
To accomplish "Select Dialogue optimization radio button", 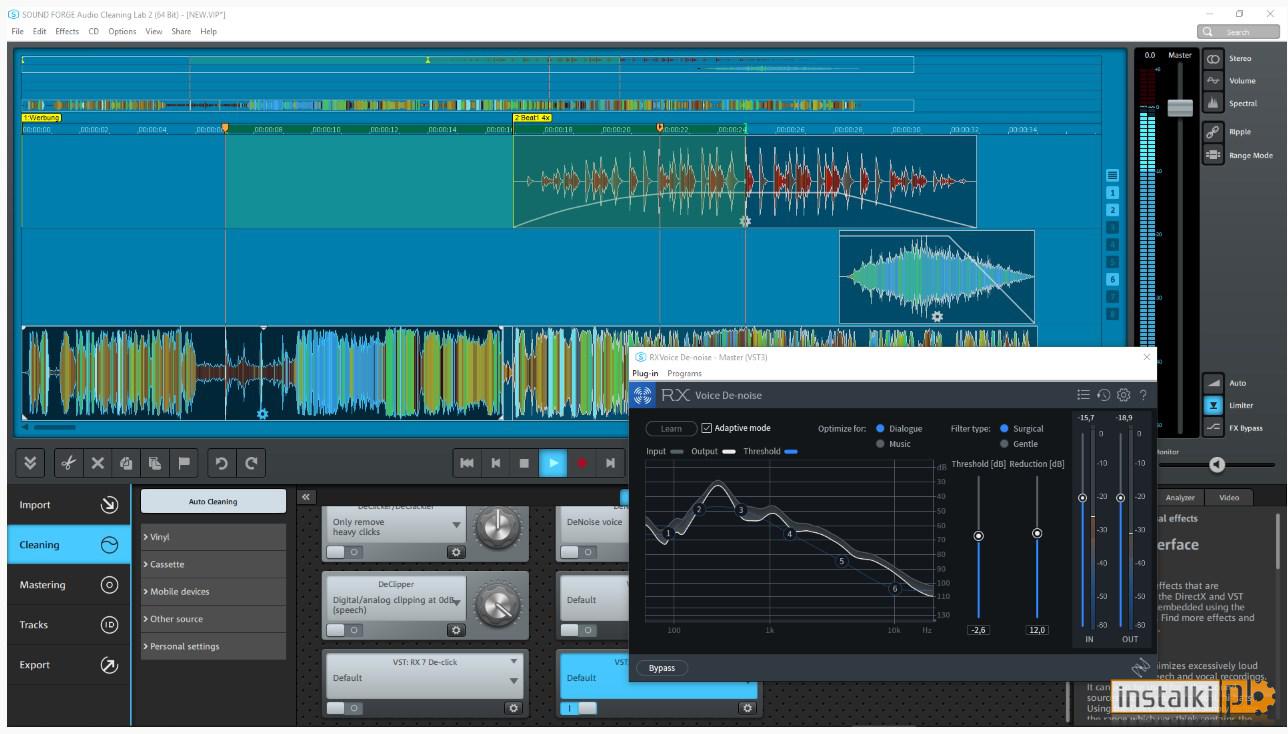I will pyautogui.click(x=880, y=428).
